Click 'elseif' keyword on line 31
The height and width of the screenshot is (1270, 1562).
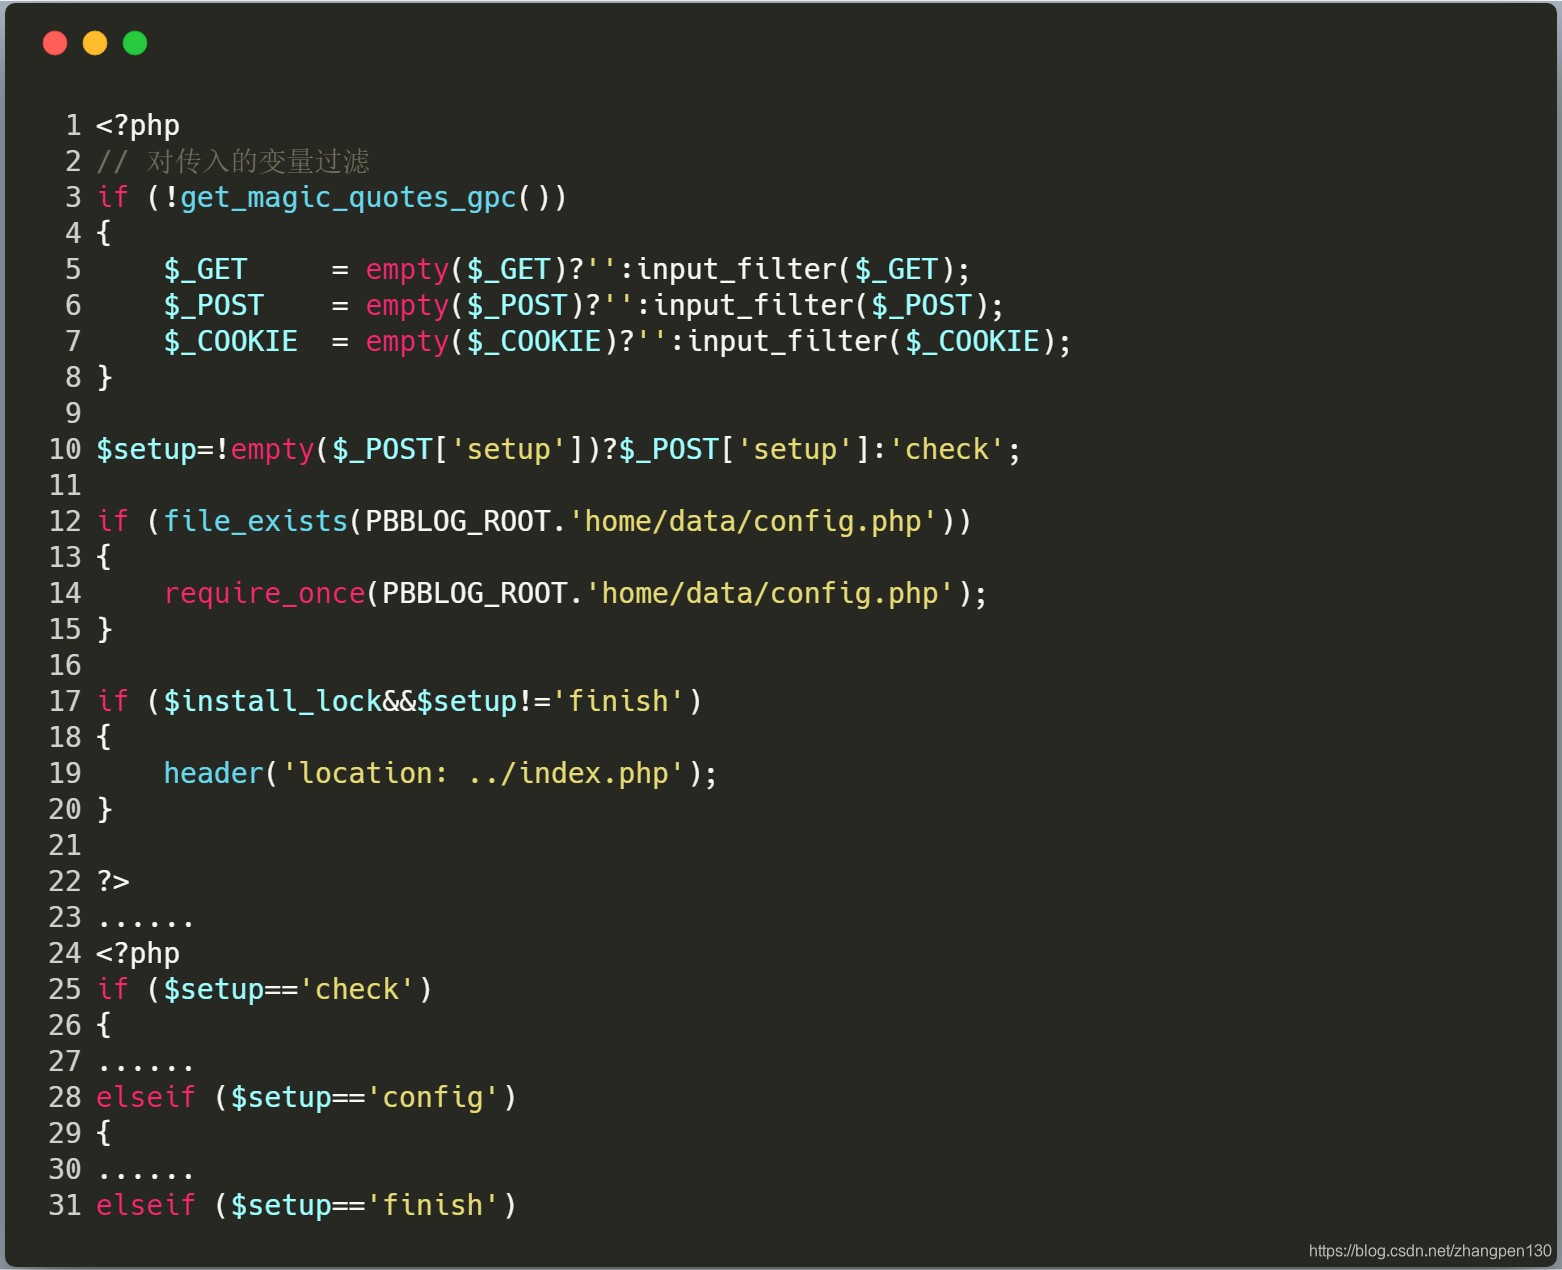click(x=146, y=1206)
